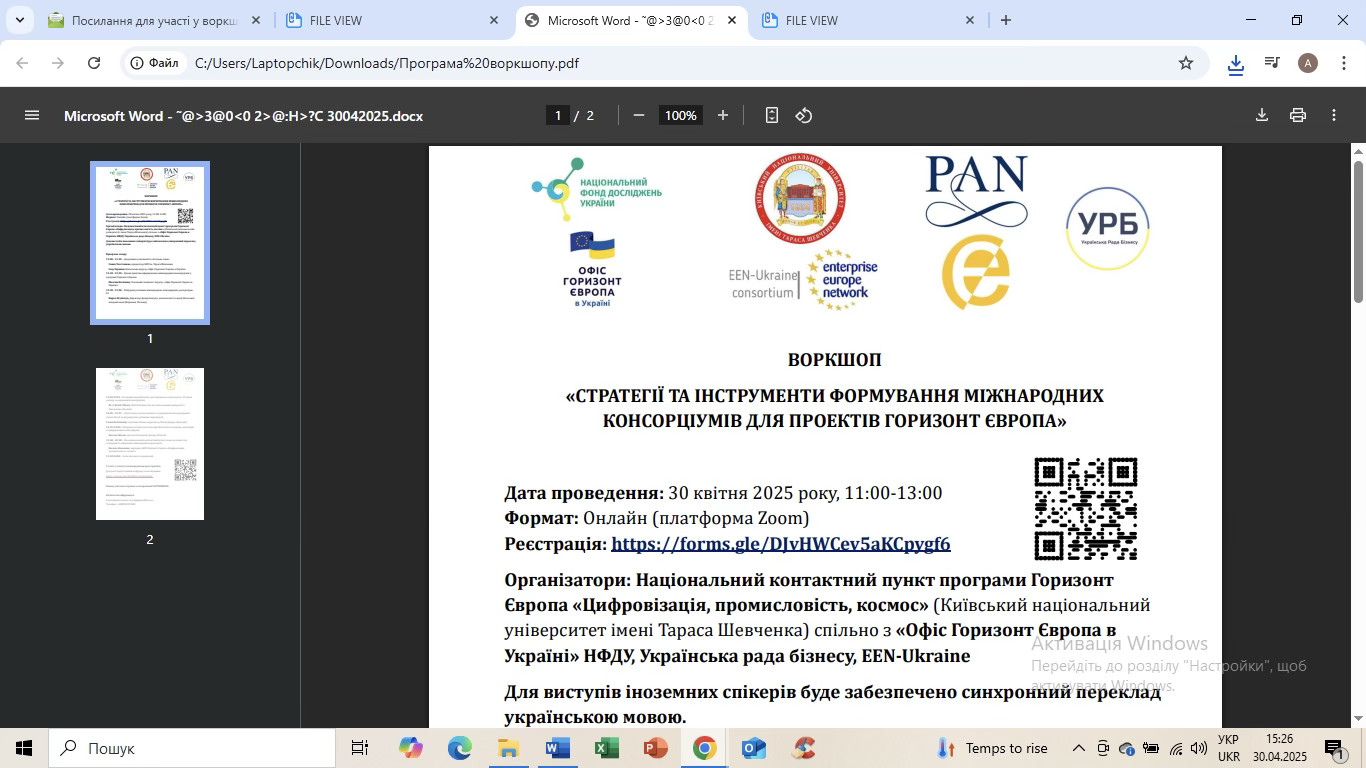
Task: Zoom out the PDF with minus icon
Action: [x=639, y=115]
